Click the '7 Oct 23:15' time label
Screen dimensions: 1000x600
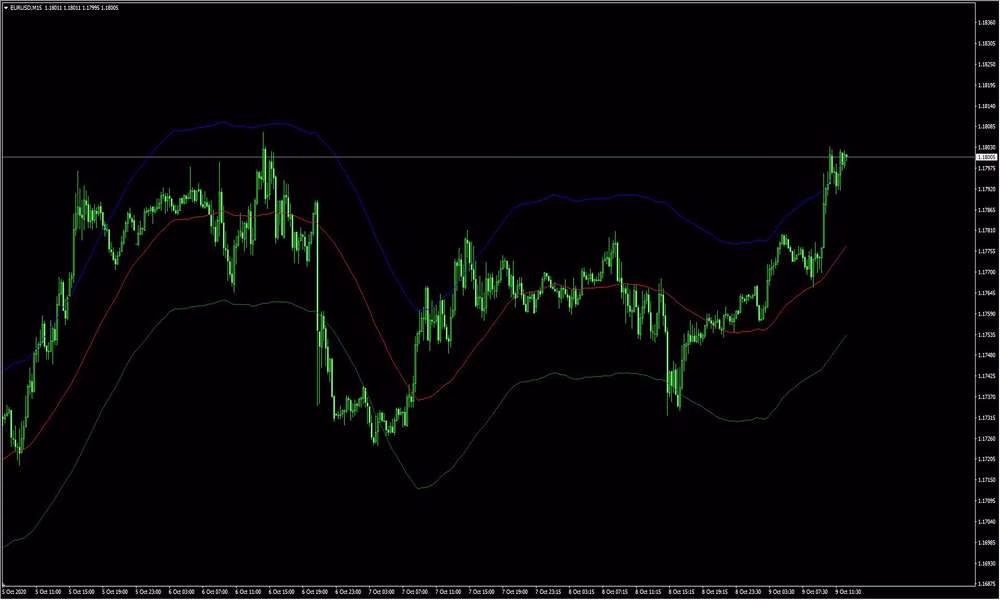pos(548,592)
